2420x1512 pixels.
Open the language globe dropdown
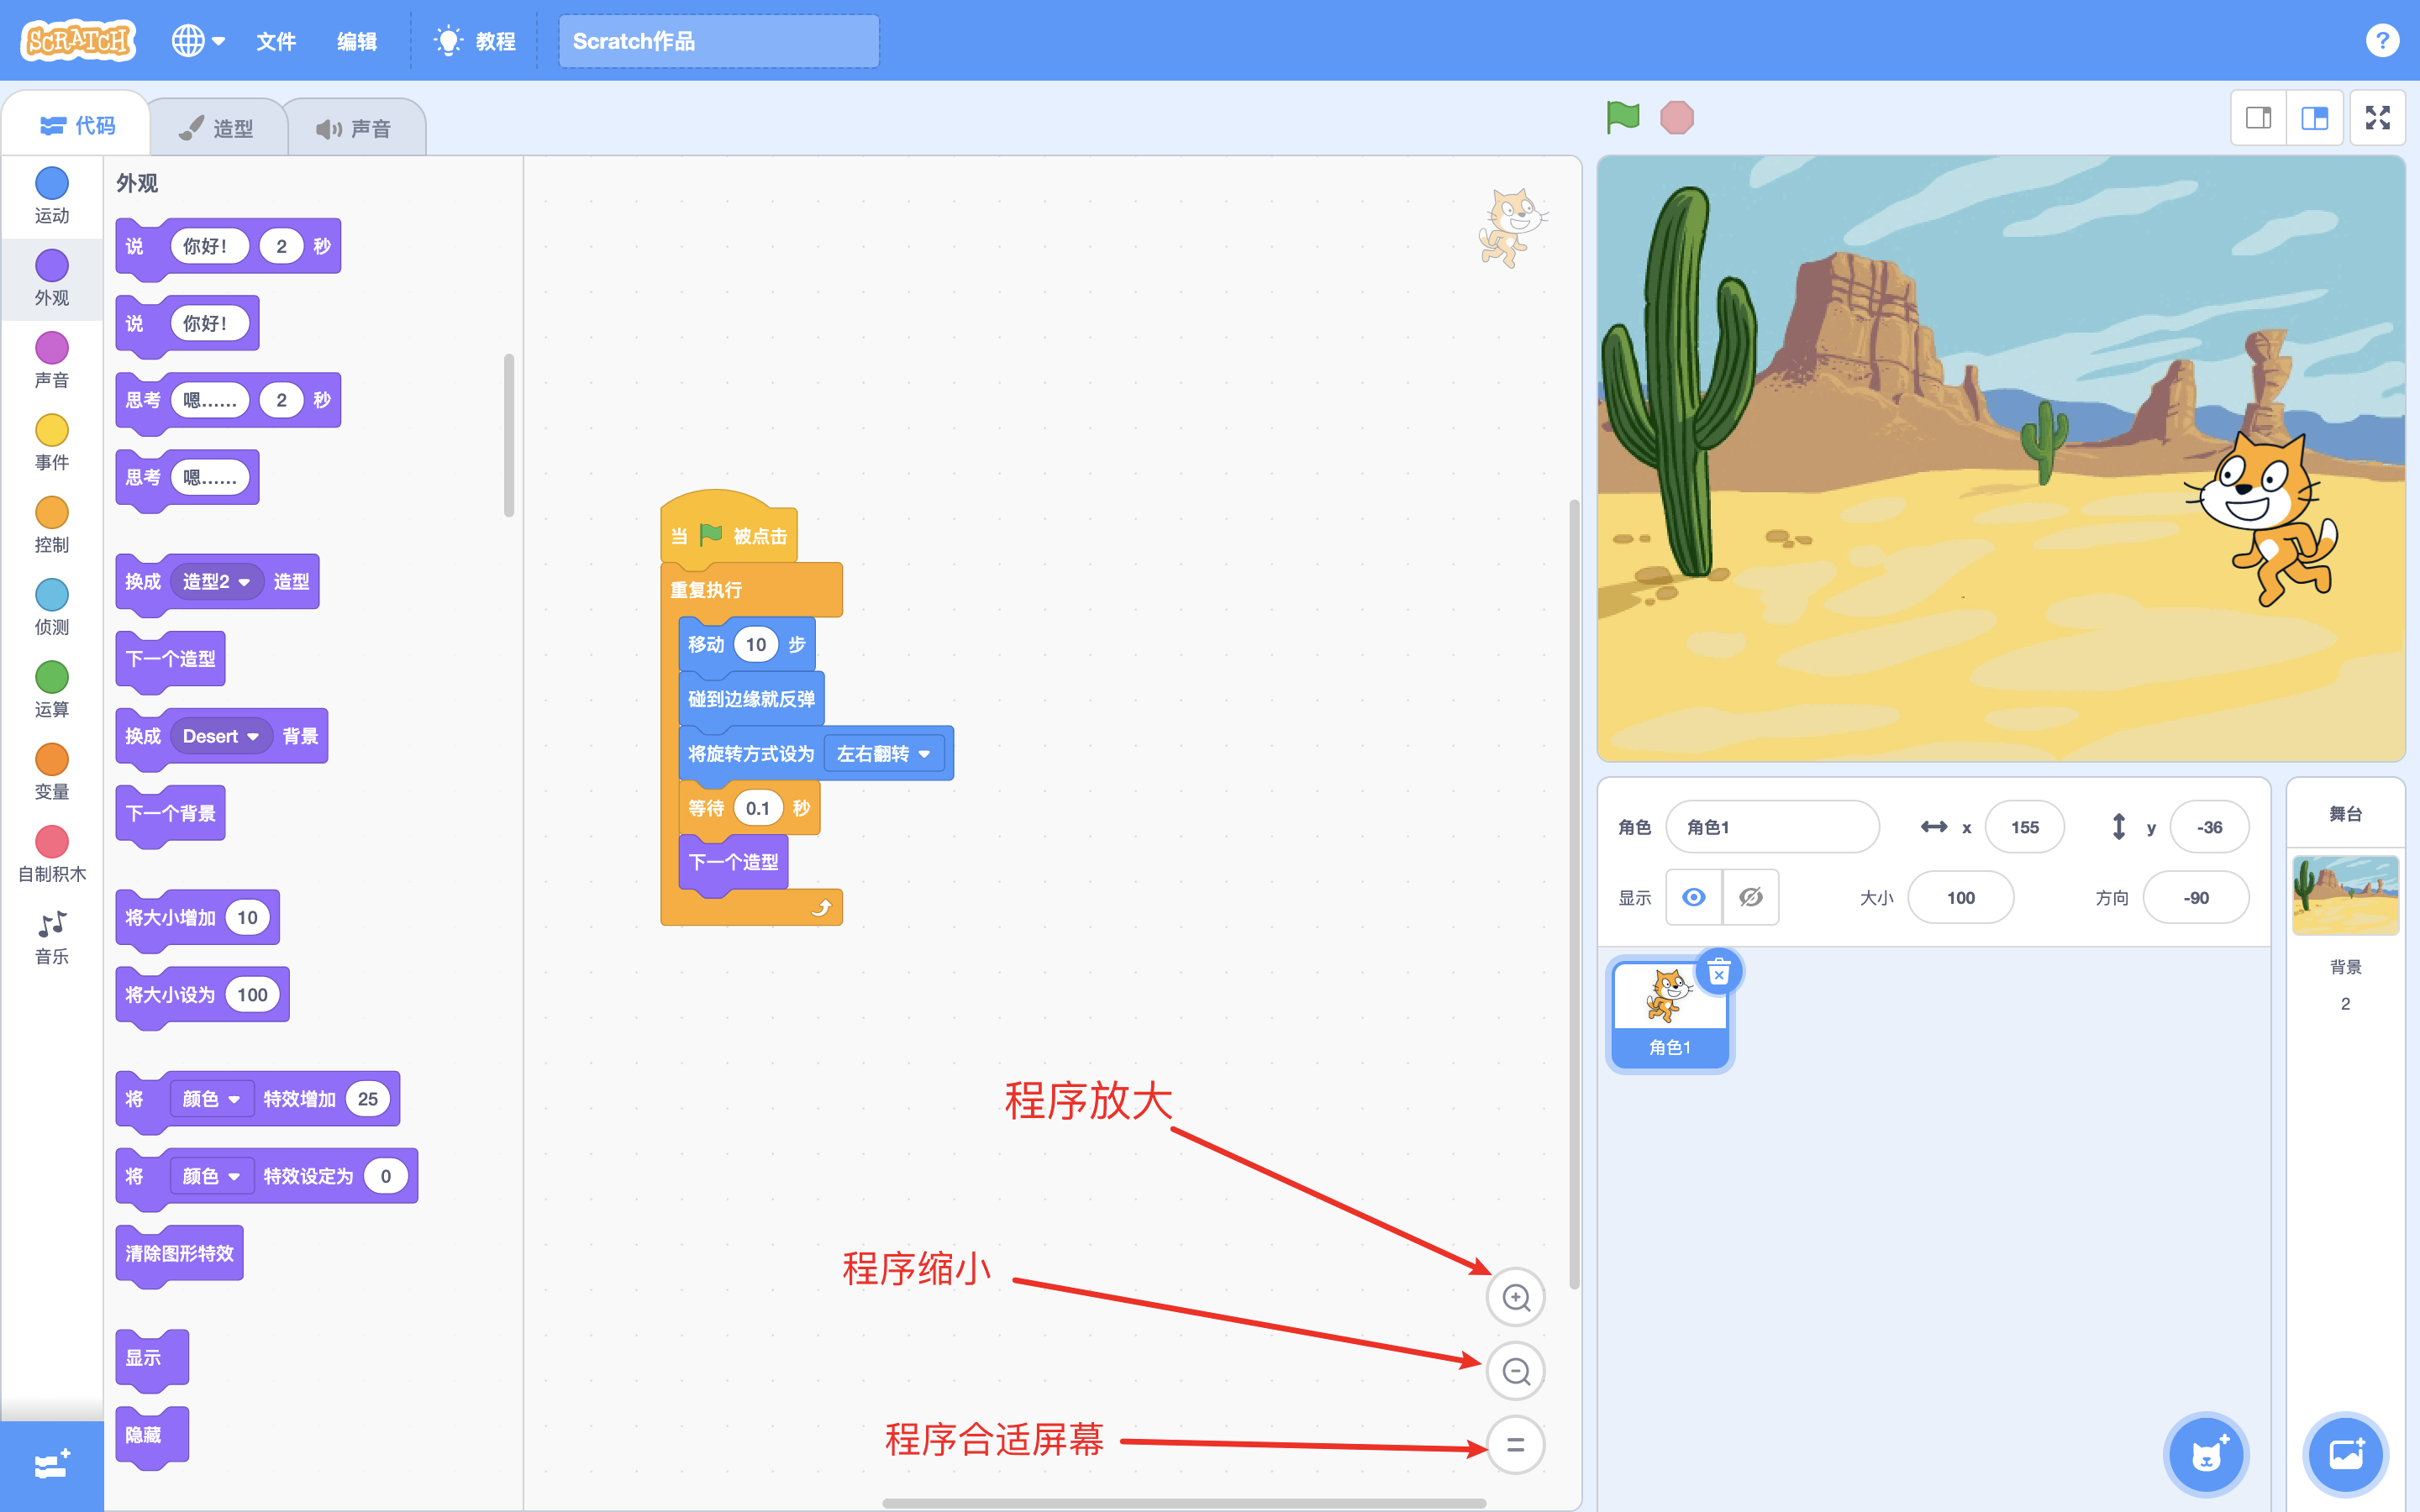point(198,41)
